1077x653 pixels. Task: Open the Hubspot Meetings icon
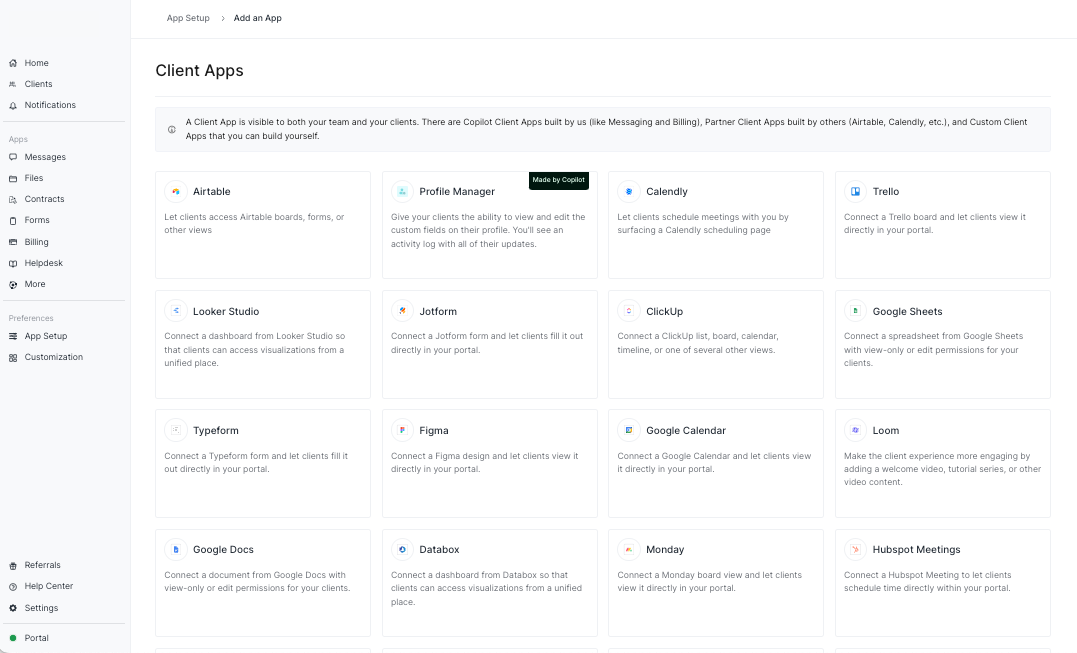pos(855,549)
